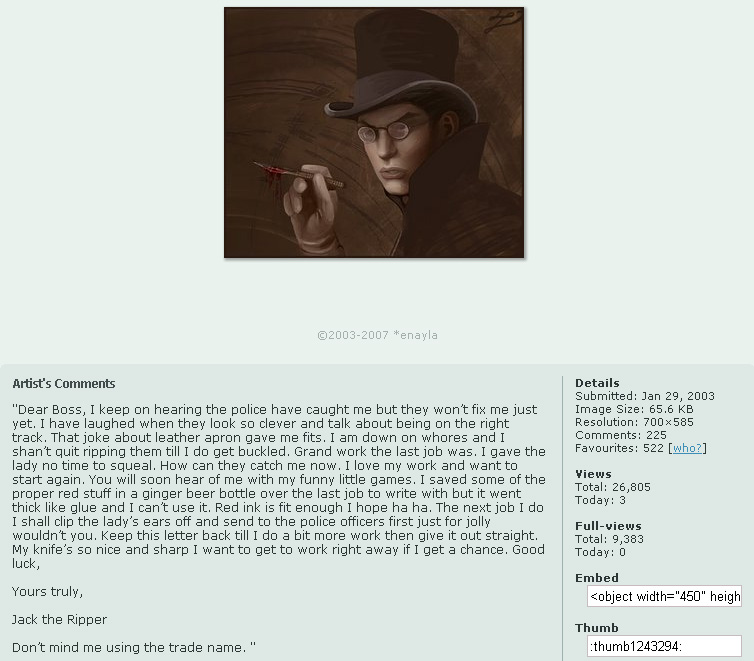754x661 pixels.
Task: Click the Views heading
Action: (x=593, y=474)
